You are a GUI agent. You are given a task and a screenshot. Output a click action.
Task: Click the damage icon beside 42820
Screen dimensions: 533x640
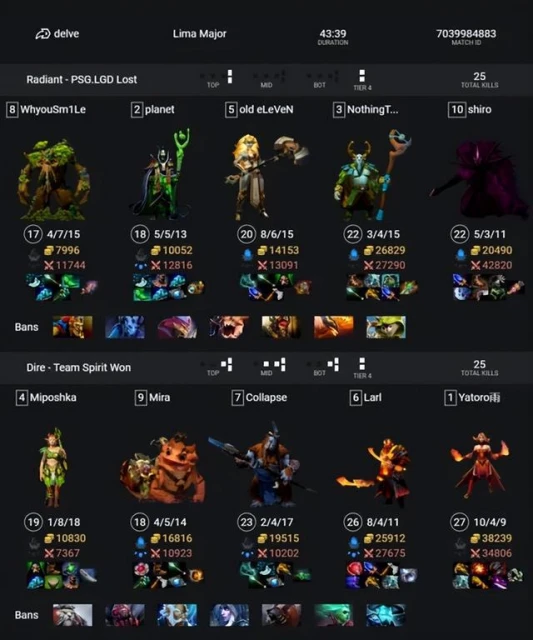pos(475,265)
